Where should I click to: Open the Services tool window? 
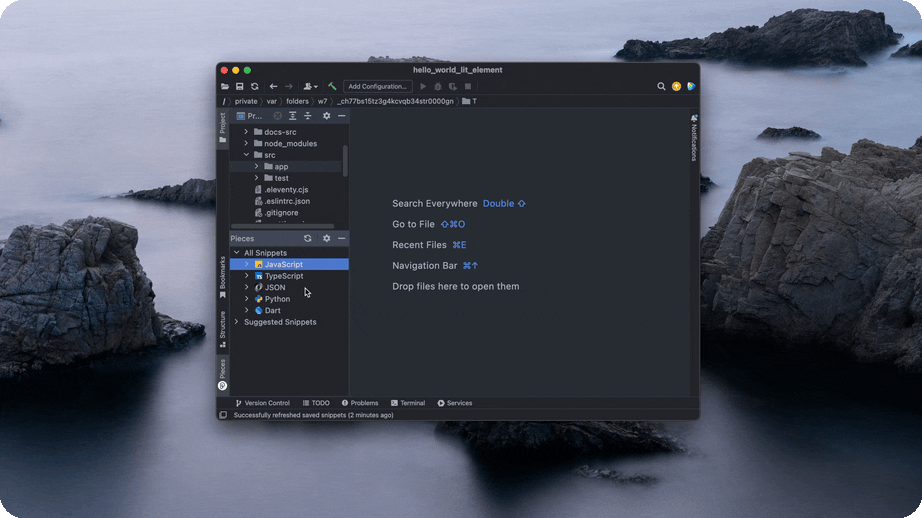[455, 403]
